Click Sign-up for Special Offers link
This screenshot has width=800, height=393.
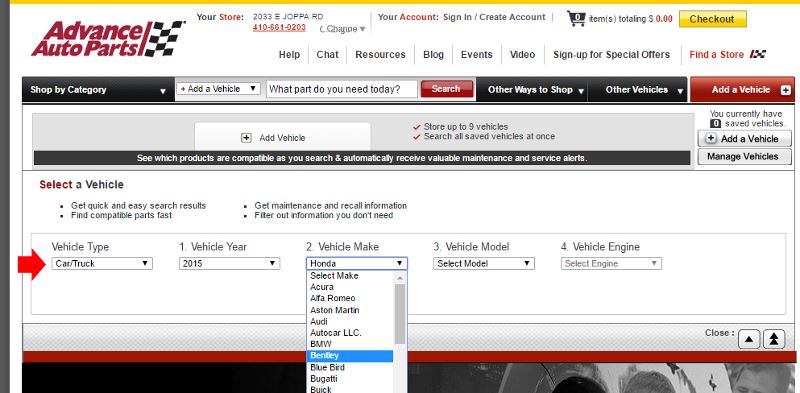coord(611,55)
